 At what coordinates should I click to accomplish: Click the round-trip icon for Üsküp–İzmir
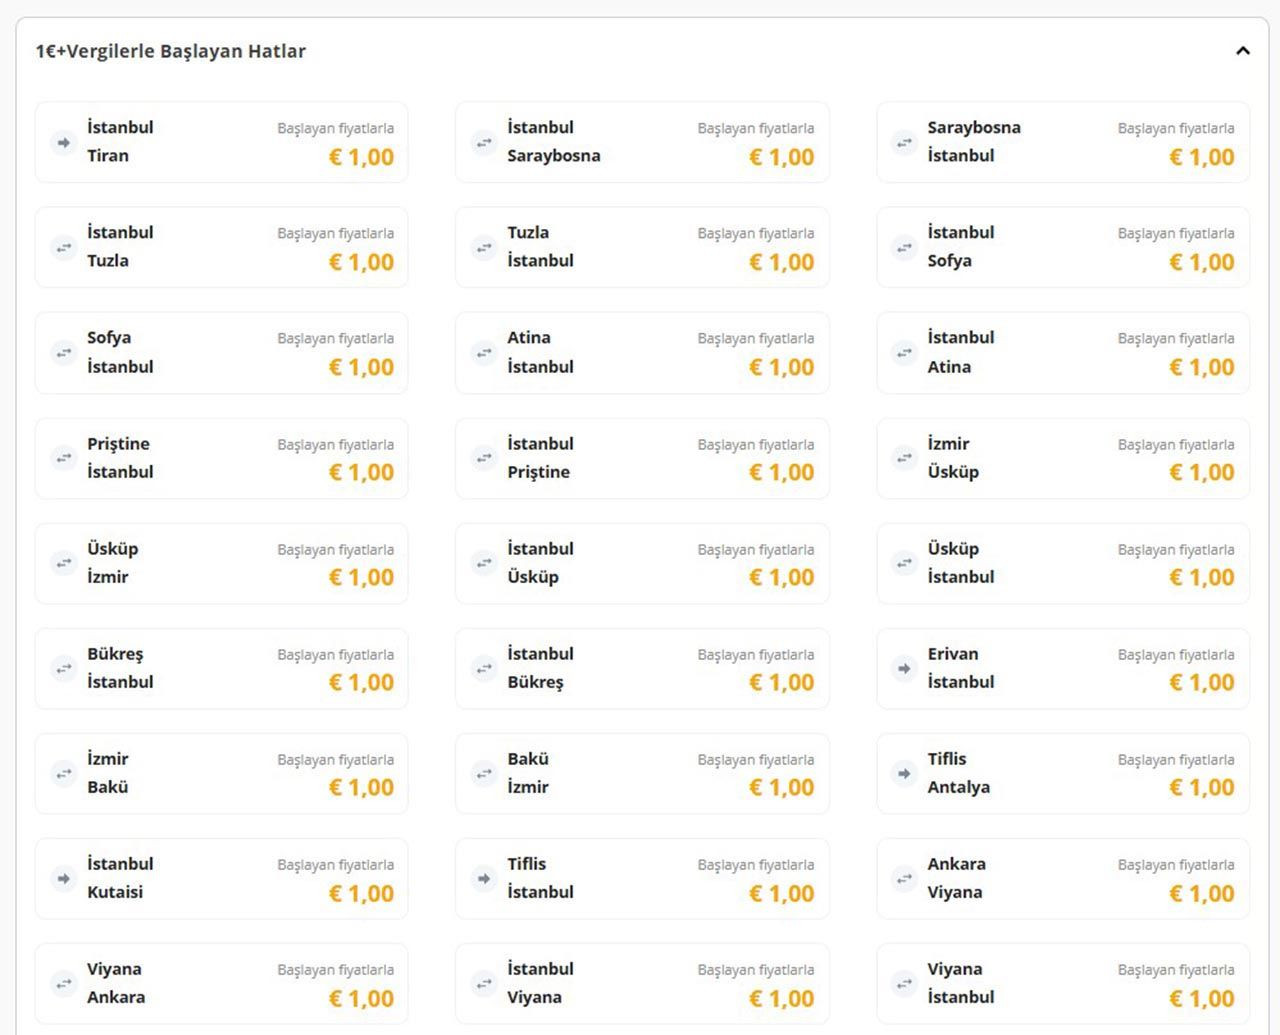(x=64, y=564)
